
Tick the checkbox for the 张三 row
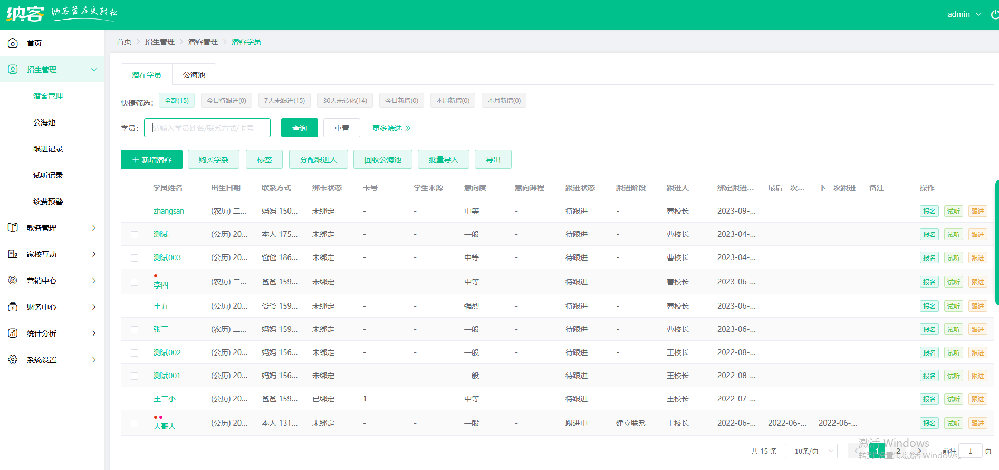tap(134, 329)
